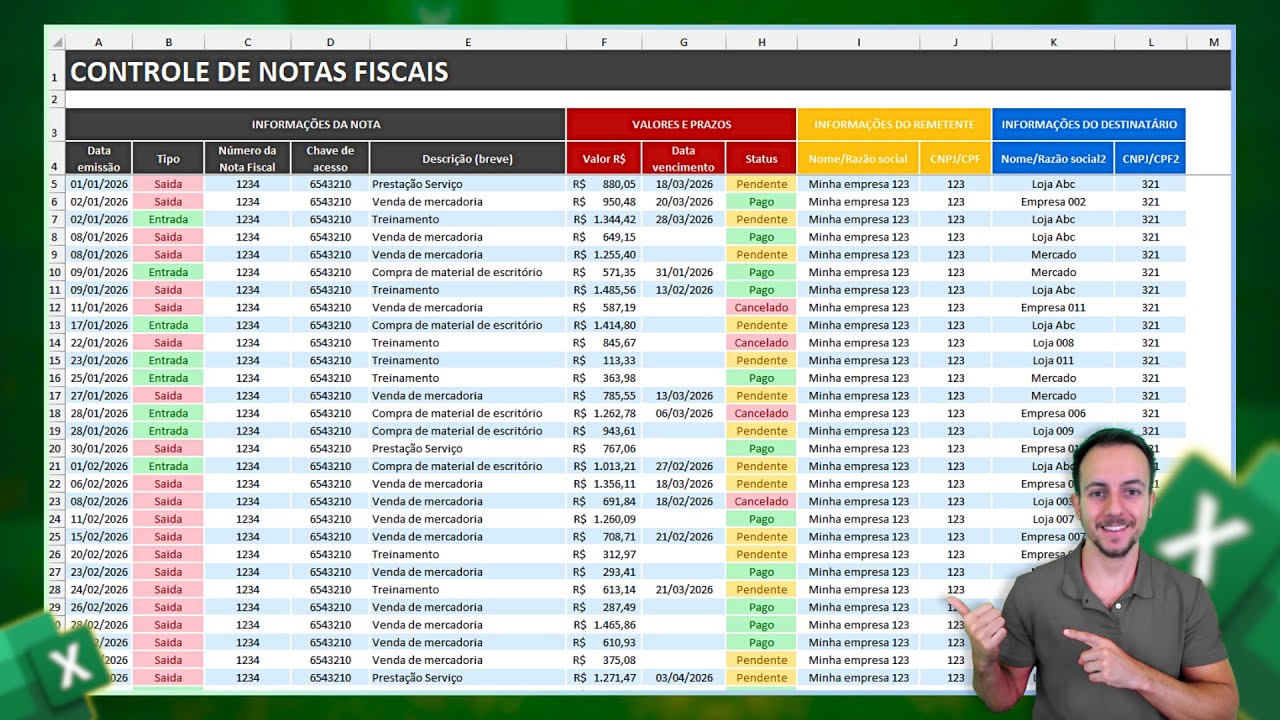Click the value cell 1.271,47
1280x720 pixels.
click(604, 678)
